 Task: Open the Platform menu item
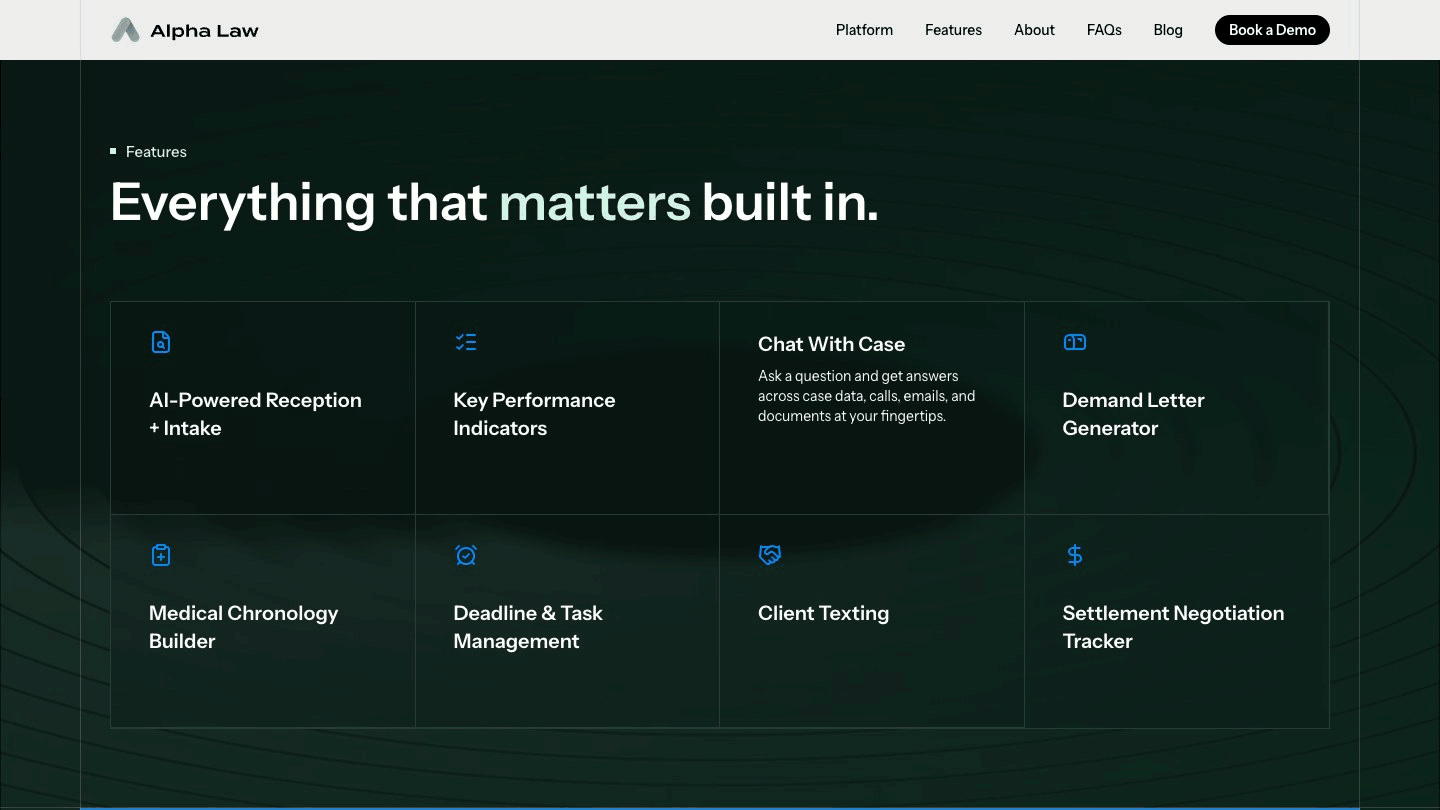click(x=864, y=30)
